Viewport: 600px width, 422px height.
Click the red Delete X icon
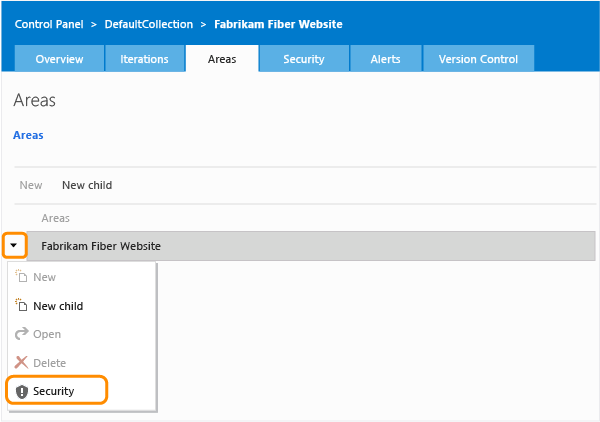coord(21,362)
